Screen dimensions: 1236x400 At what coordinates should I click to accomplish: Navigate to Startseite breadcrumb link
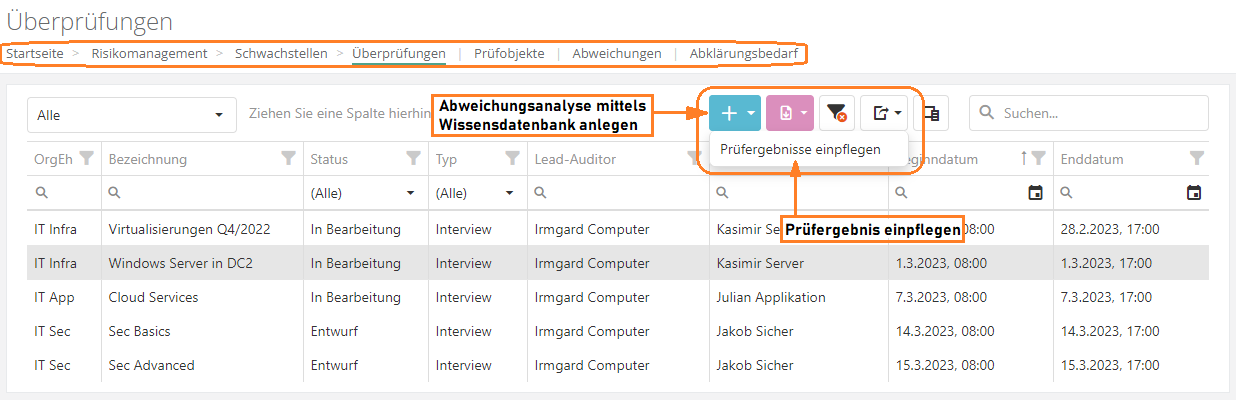pyautogui.click(x=35, y=53)
